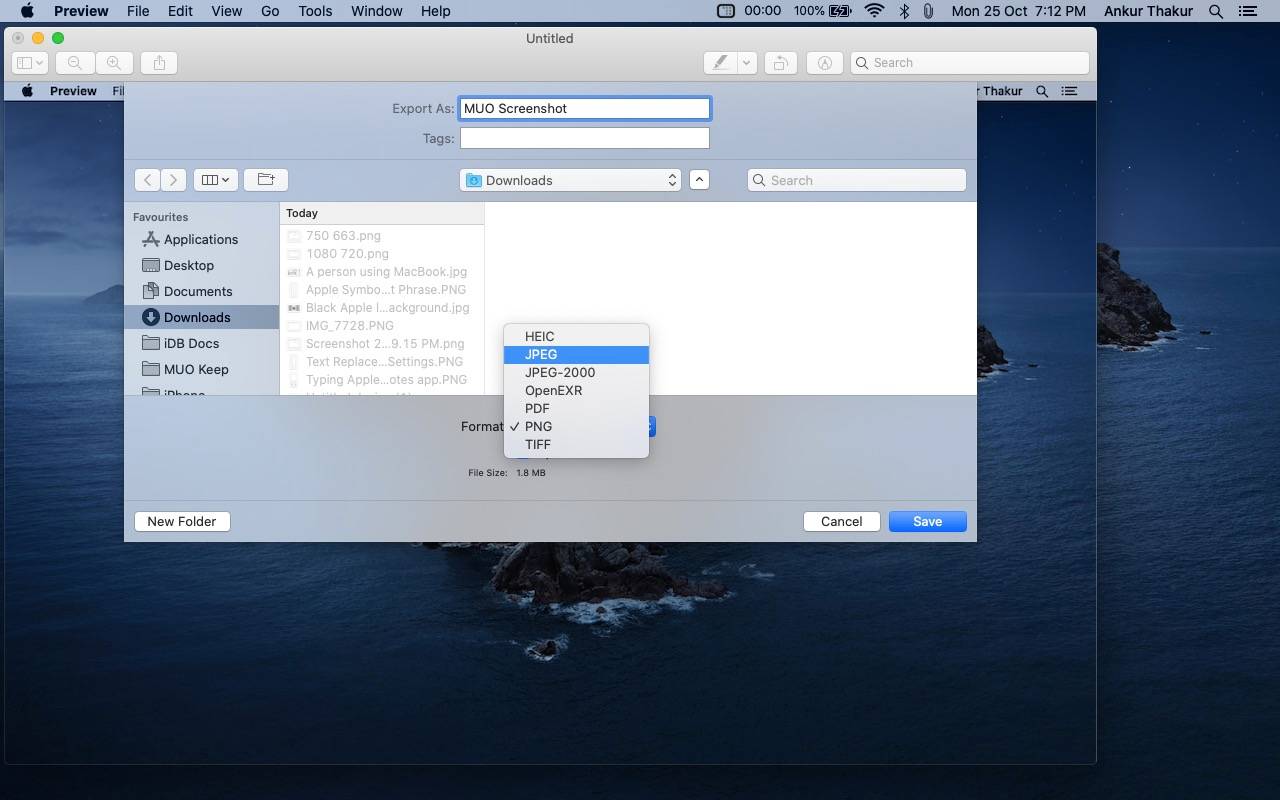This screenshot has height=800, width=1280.
Task: Open the Markup pen tool
Action: tap(719, 62)
